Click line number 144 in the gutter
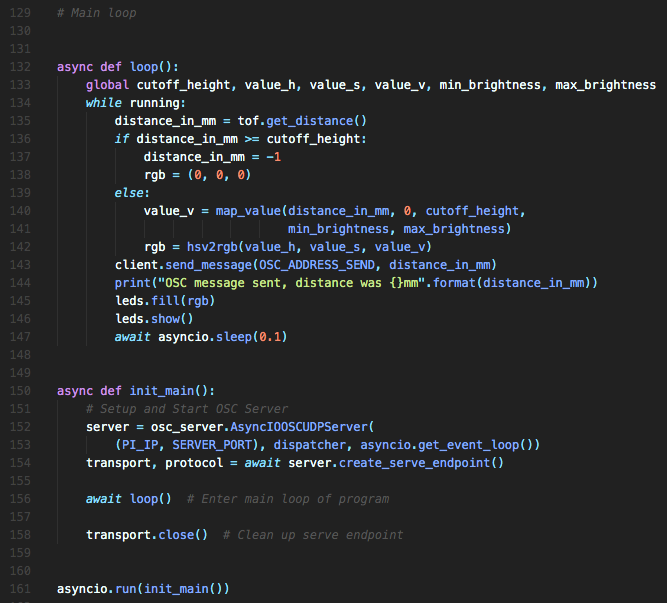The height and width of the screenshot is (603, 667). [x=20, y=283]
